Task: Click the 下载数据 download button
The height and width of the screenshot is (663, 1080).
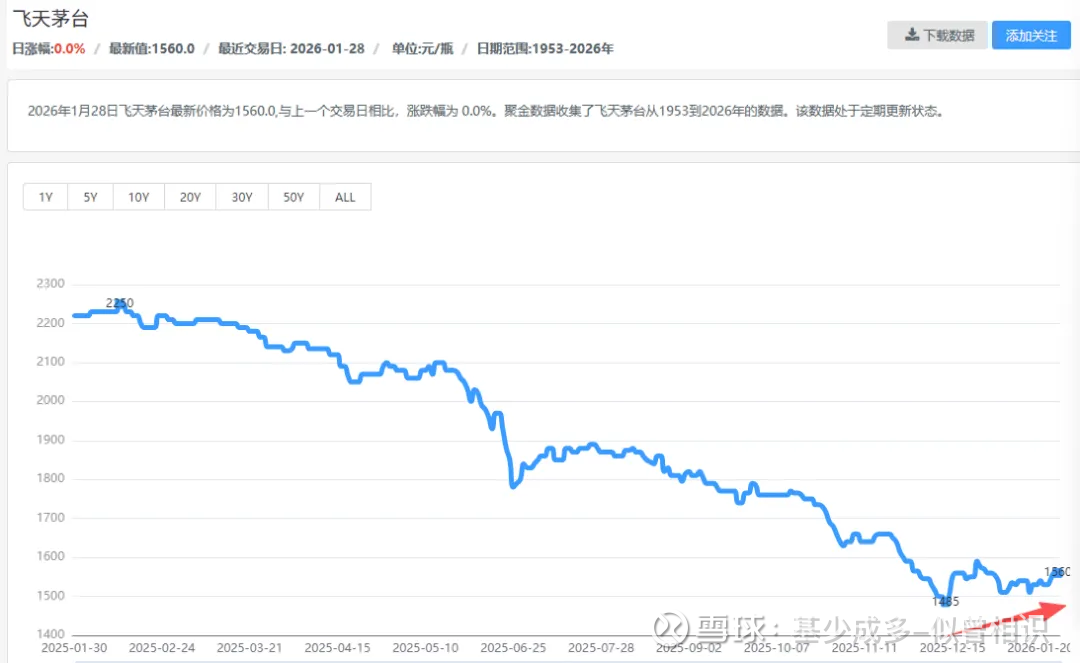Action: (937, 35)
